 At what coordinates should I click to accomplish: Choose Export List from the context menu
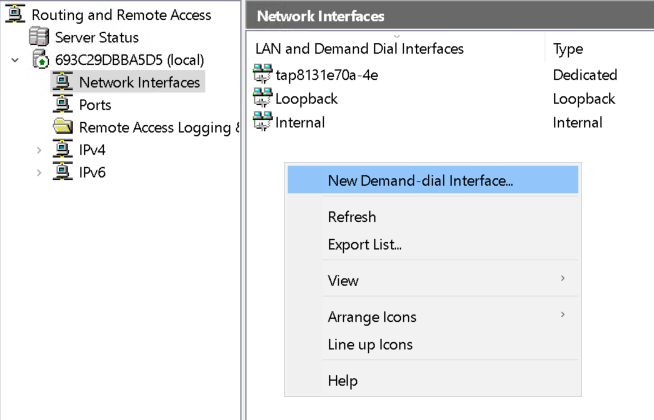pos(365,245)
